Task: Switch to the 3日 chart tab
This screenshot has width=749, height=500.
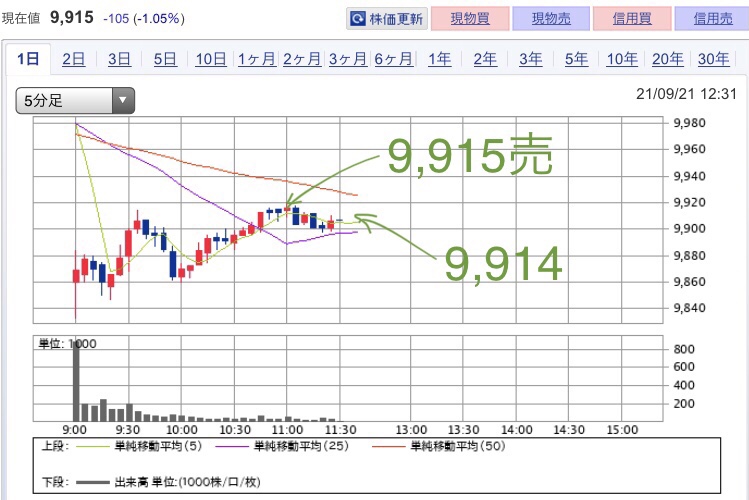Action: 119,59
